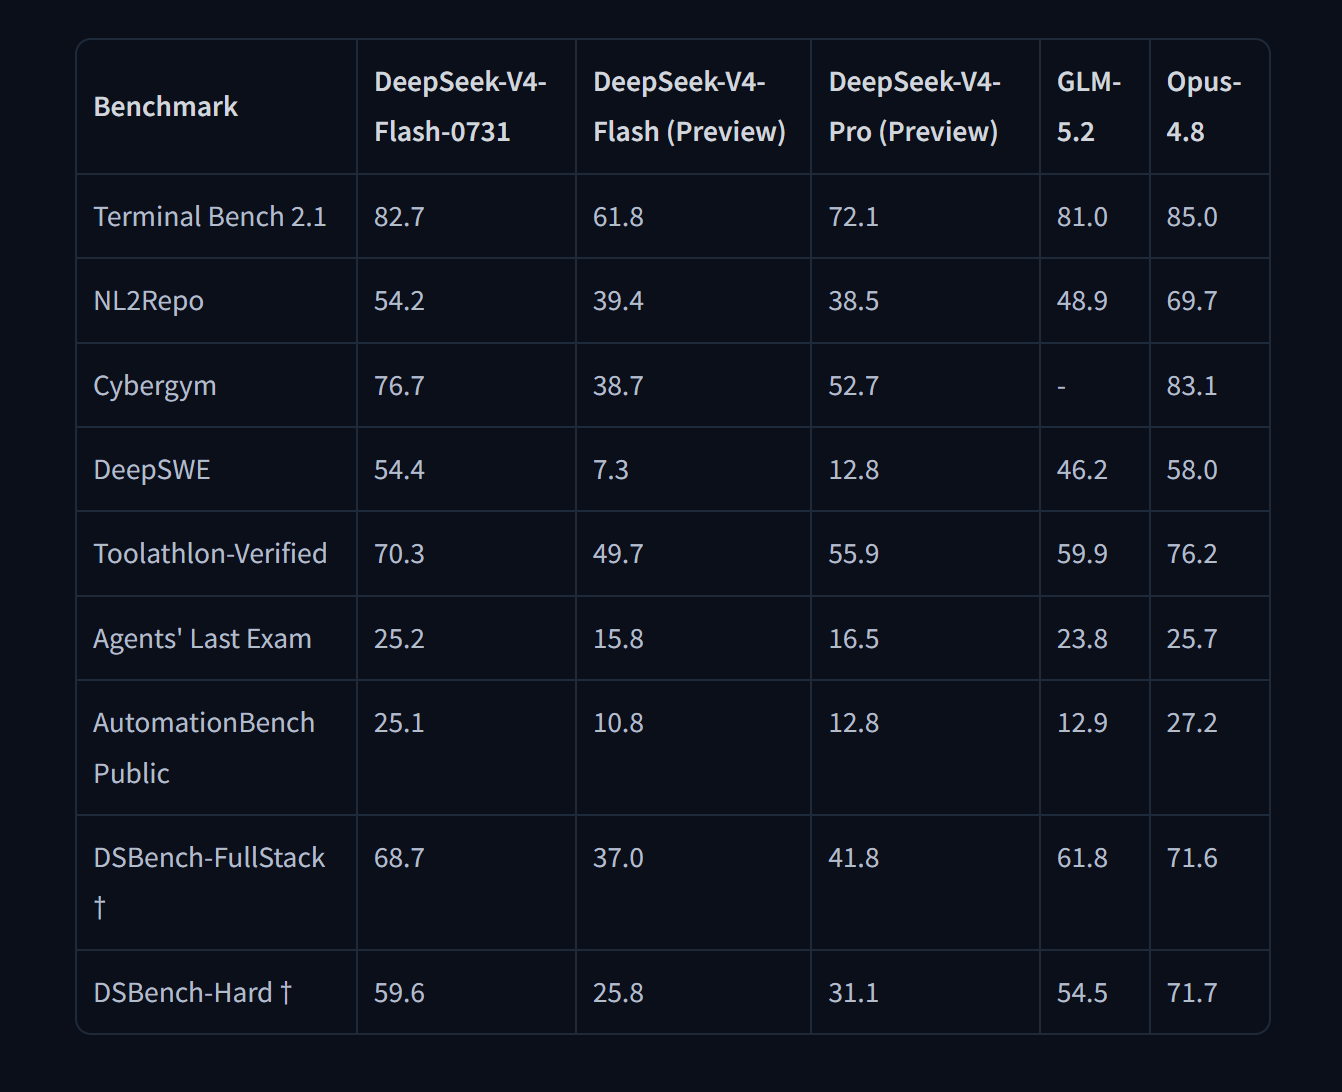Click the "DSBench-Hard †" row label
This screenshot has width=1342, height=1092.
pos(193,993)
